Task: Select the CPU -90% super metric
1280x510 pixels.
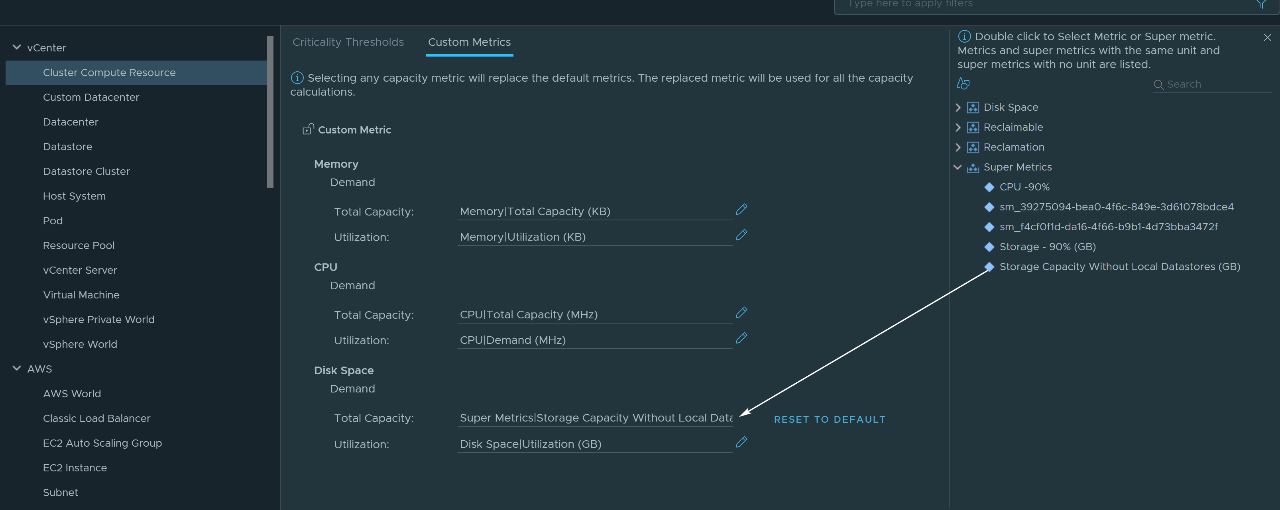Action: click(x=1024, y=187)
